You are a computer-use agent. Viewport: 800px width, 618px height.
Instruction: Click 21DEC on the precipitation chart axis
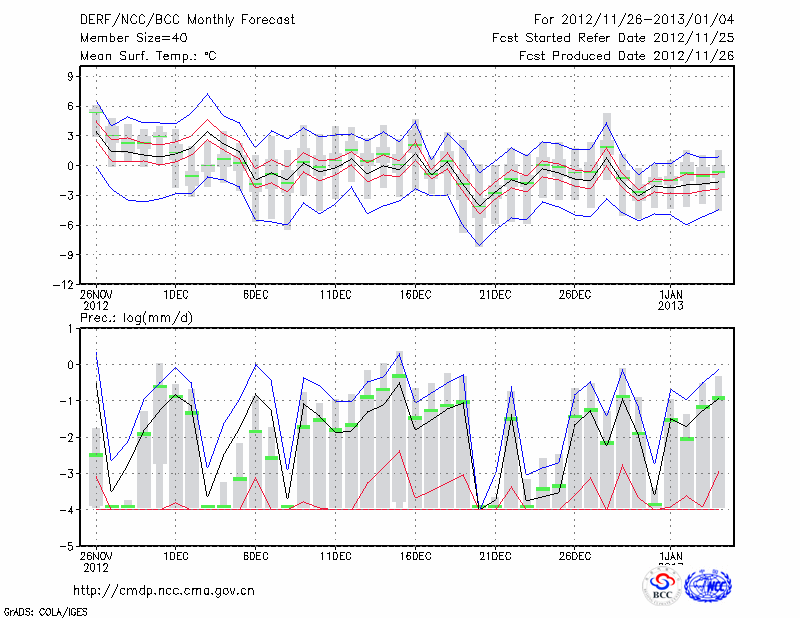tap(494, 555)
